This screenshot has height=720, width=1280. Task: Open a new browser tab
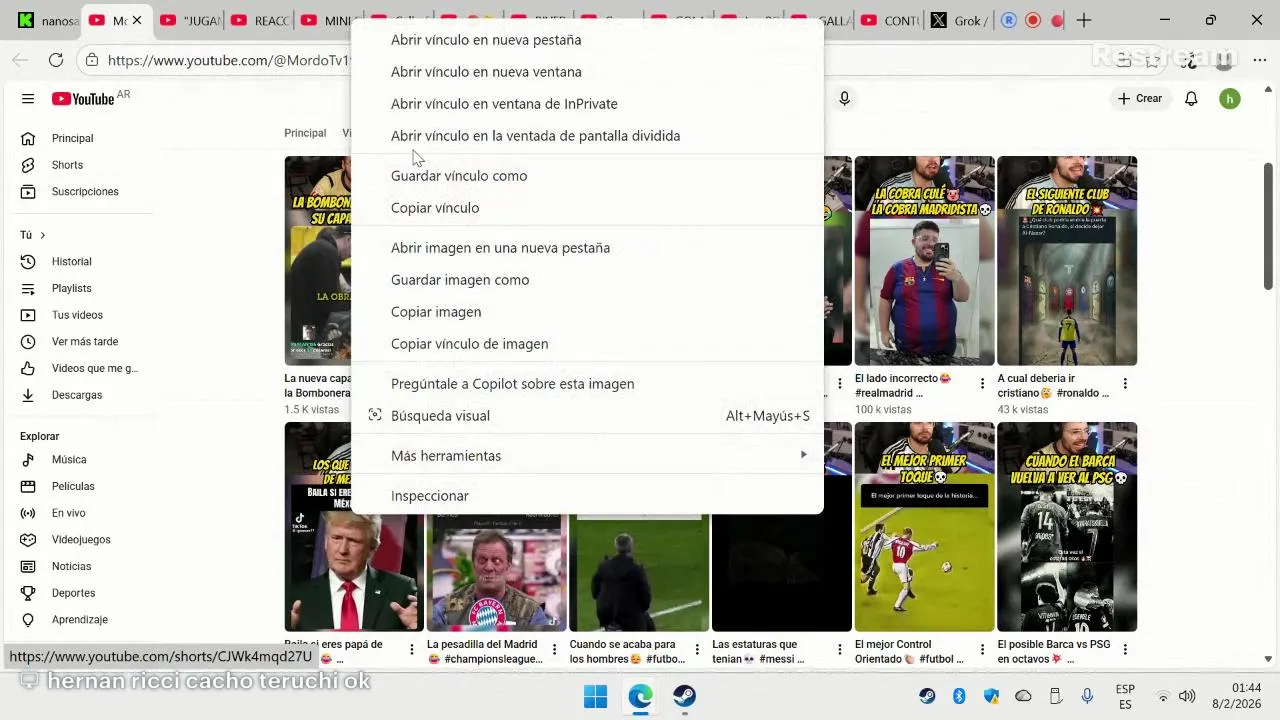pyautogui.click(x=1084, y=20)
